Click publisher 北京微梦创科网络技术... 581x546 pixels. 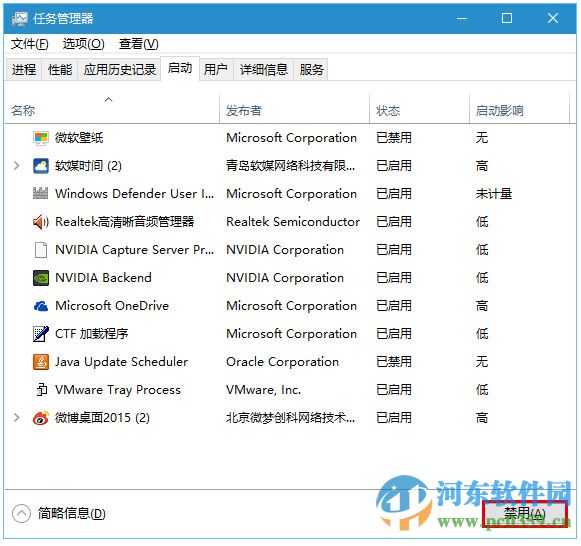pos(290,418)
